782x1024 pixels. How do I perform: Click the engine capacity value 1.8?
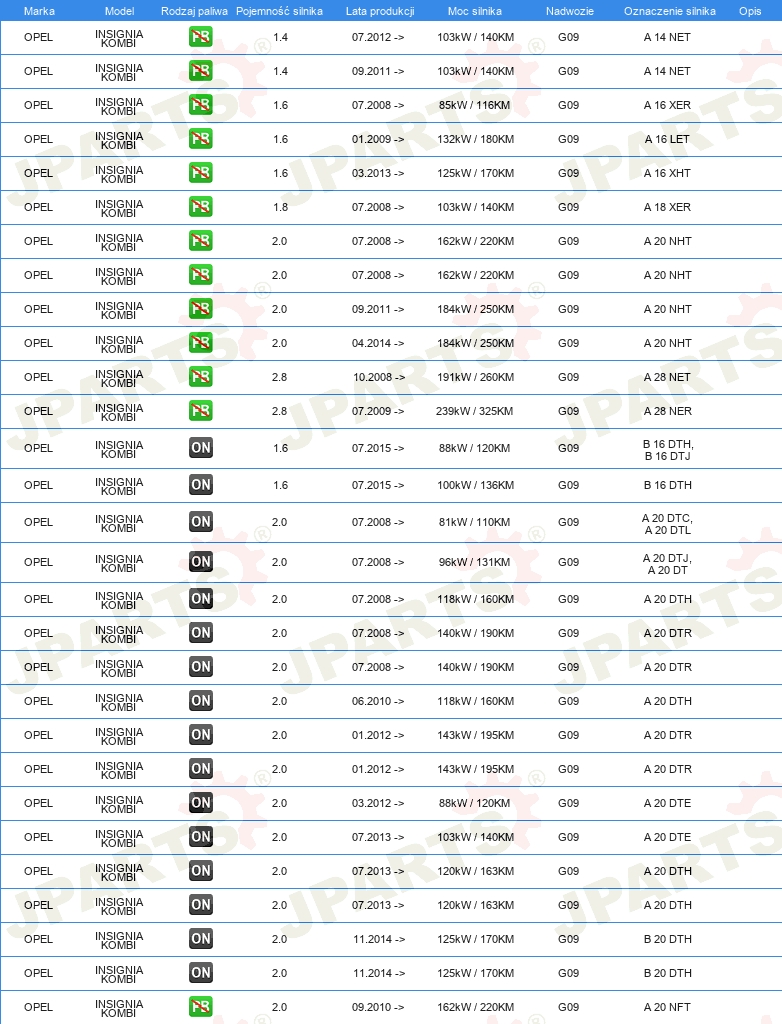[x=280, y=207]
